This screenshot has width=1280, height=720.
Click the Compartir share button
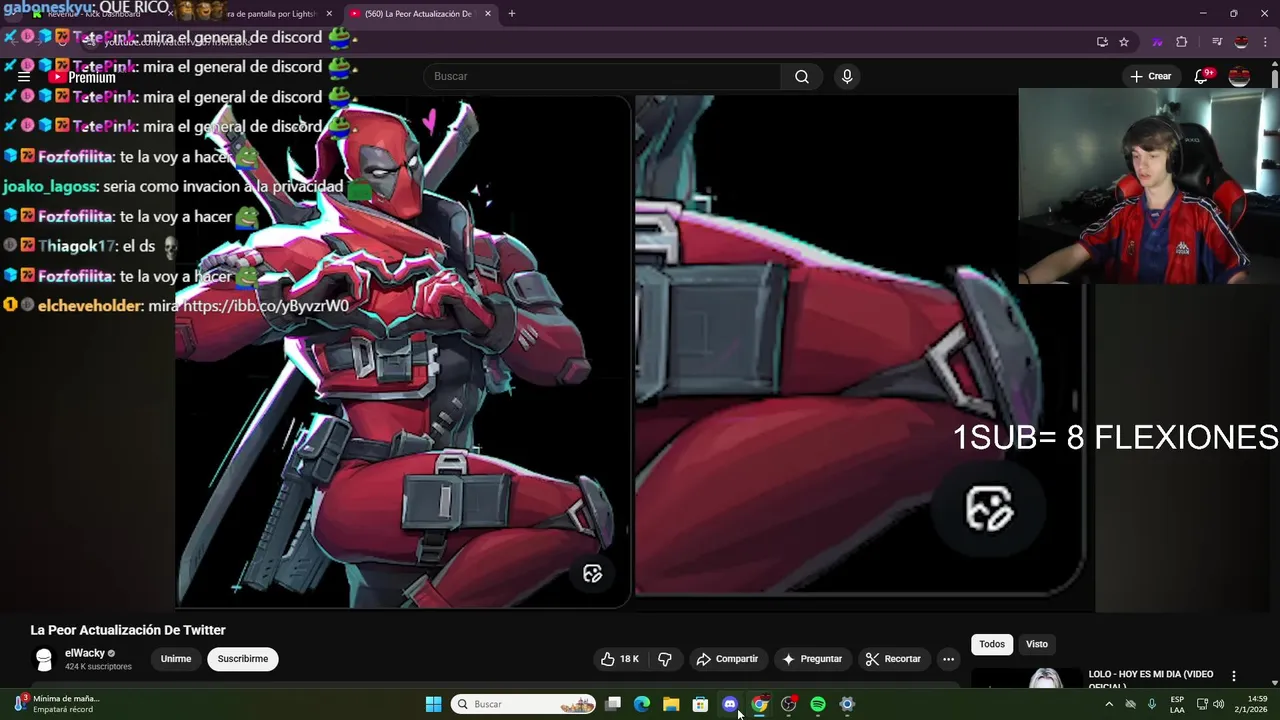tap(727, 659)
